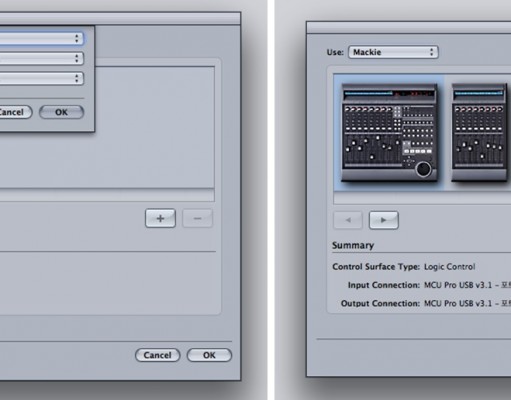Viewport: 511px width, 400px height.
Task: Click the Input Connection MCU Pro USB value
Action: point(467,285)
